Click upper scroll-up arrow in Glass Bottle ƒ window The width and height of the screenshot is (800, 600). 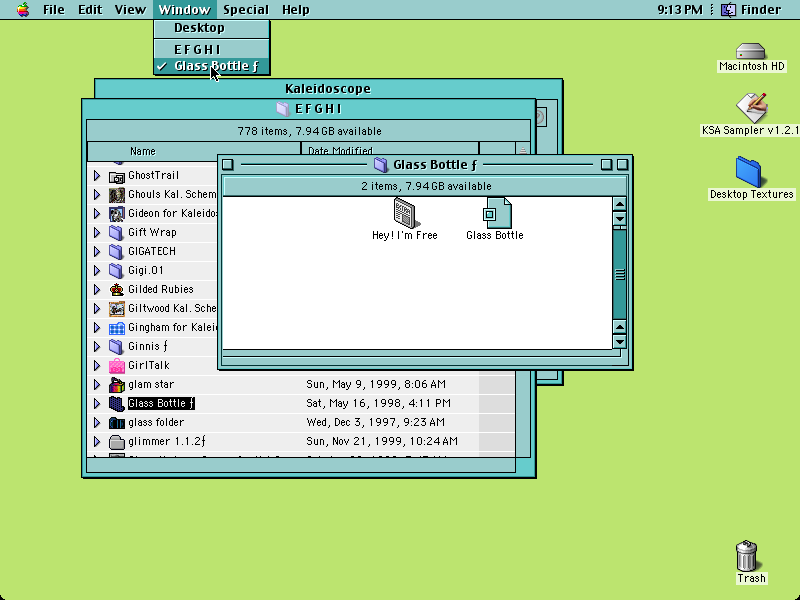[x=619, y=204]
